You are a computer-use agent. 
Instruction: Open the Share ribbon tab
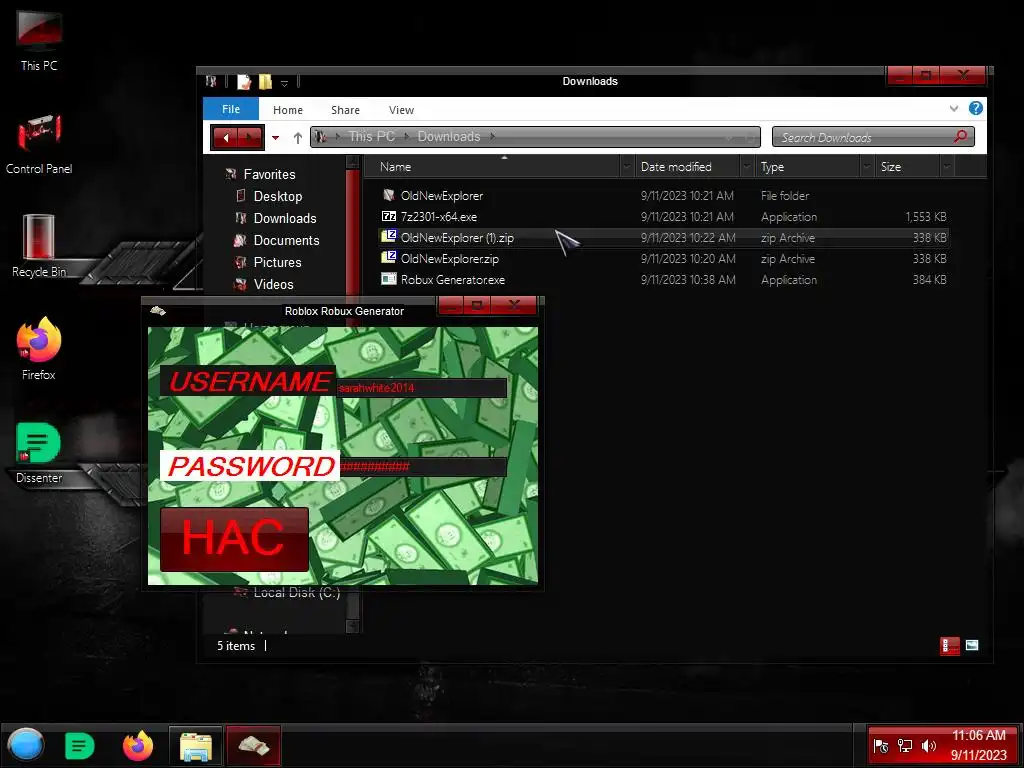point(345,110)
